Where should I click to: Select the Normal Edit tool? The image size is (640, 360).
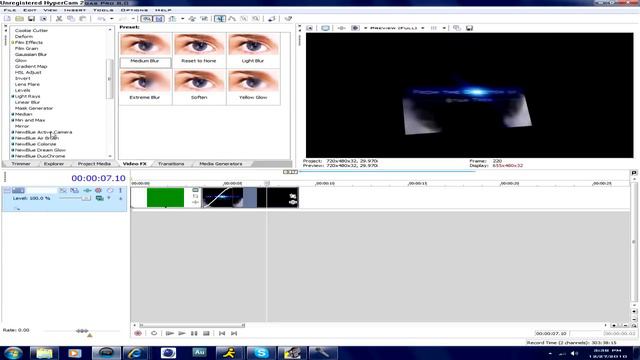pyautogui.click(x=220, y=19)
